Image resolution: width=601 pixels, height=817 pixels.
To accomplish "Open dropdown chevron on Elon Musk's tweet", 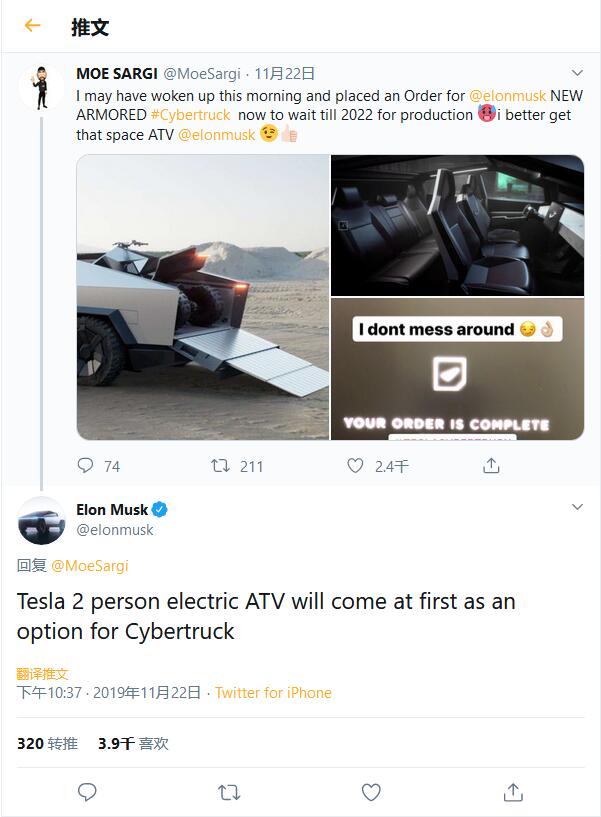I will click(x=577, y=508).
